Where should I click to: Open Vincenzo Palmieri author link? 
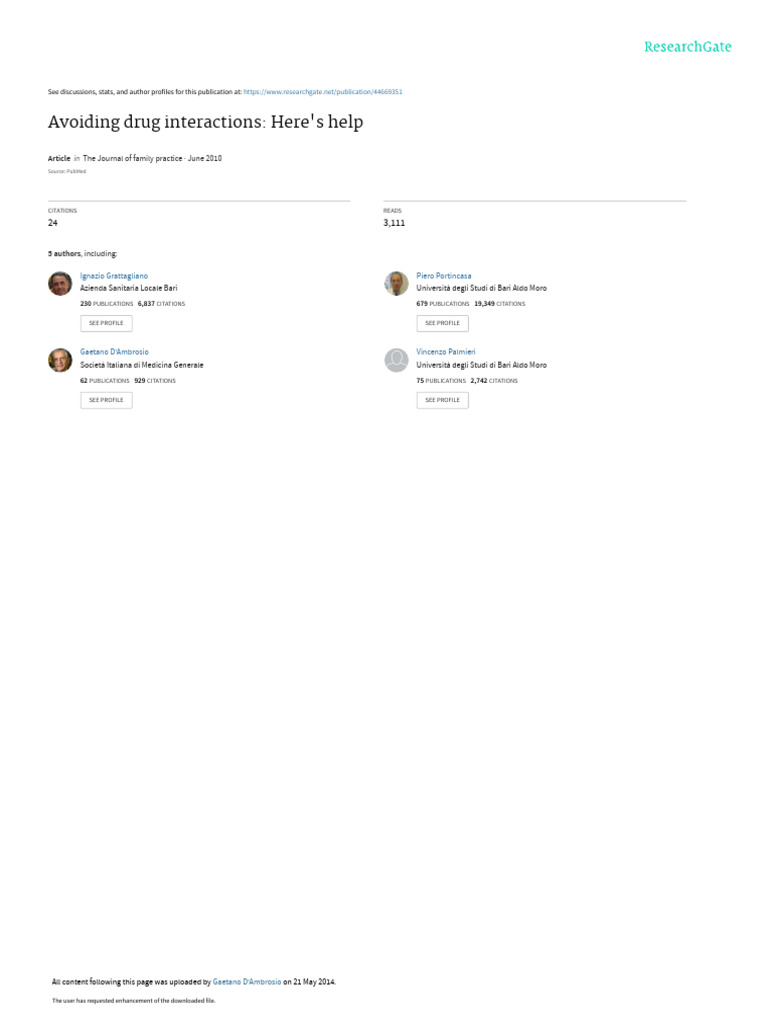click(446, 352)
